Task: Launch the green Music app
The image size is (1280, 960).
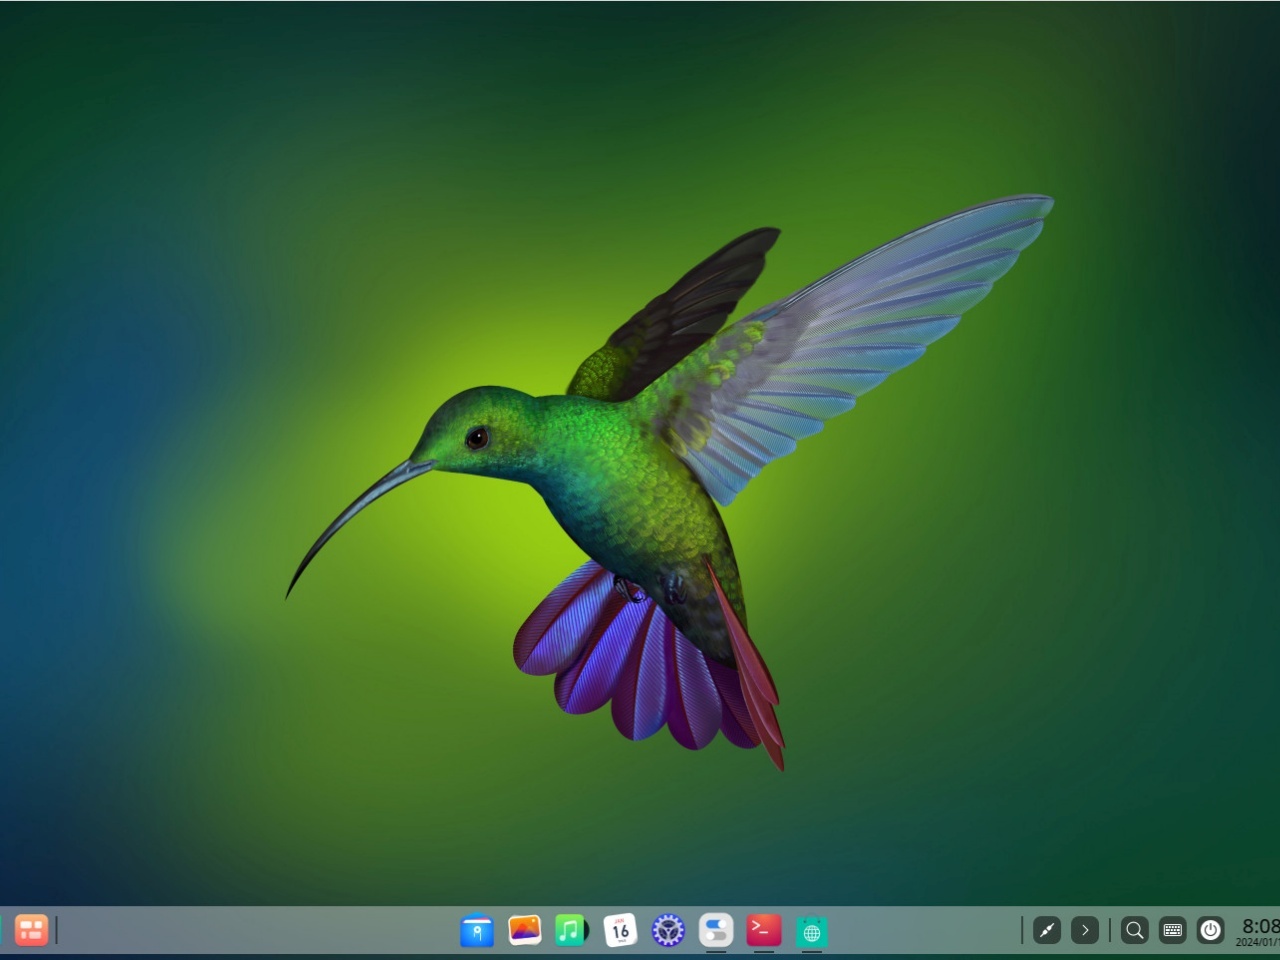Action: click(572, 930)
